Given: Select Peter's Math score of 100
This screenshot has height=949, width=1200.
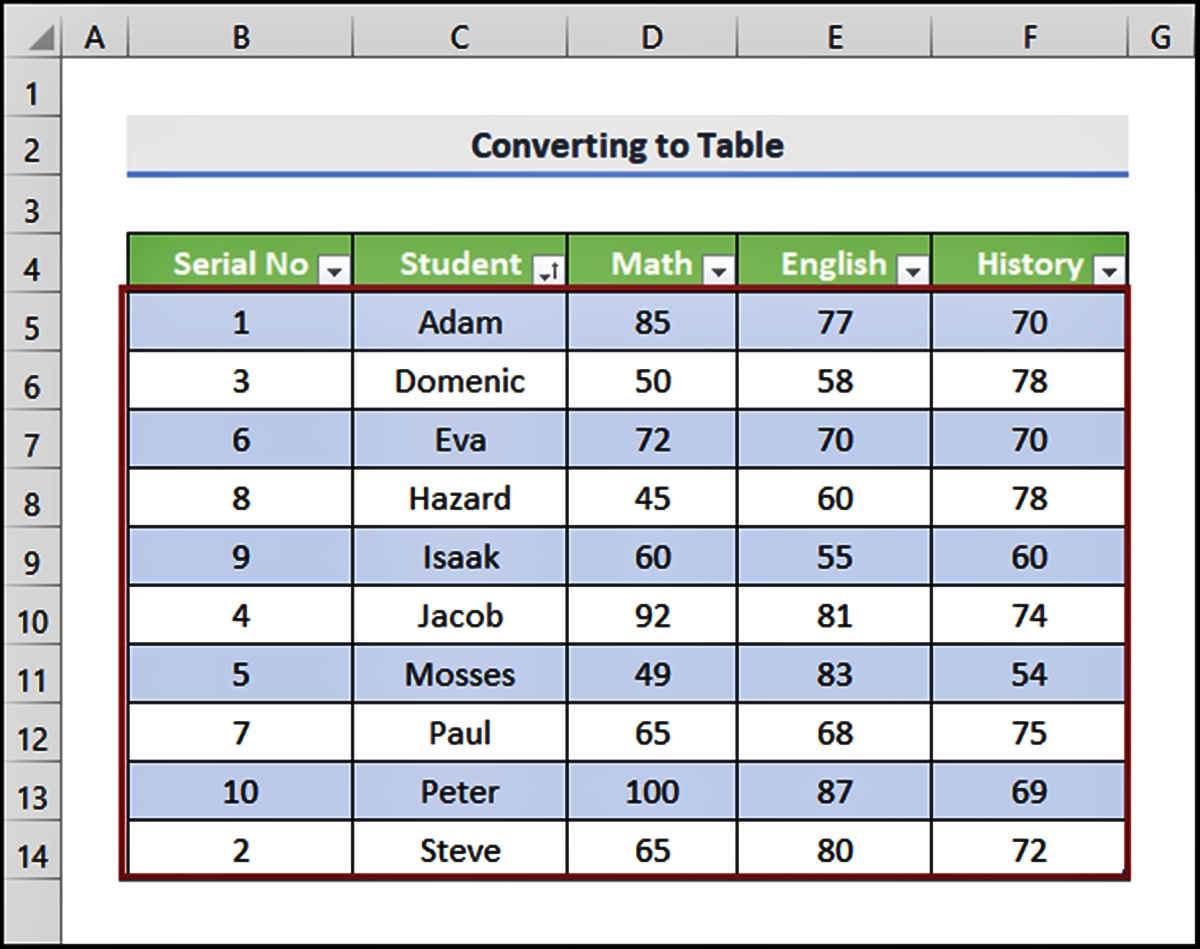Looking at the screenshot, I should tap(653, 791).
